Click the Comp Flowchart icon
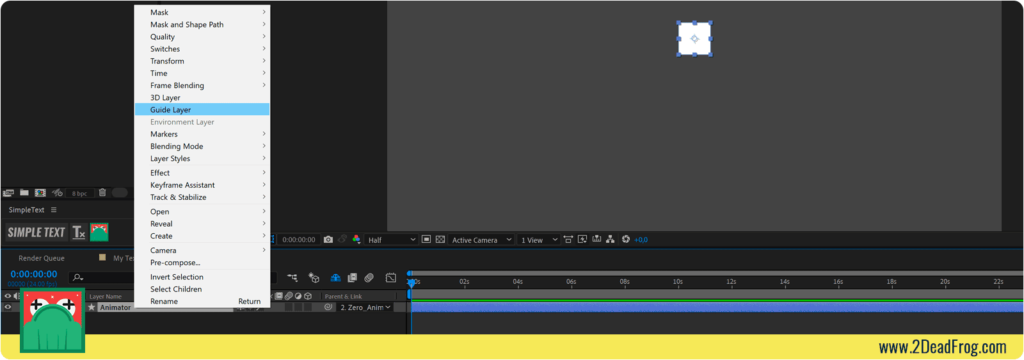1024x360 pixels. coord(611,240)
